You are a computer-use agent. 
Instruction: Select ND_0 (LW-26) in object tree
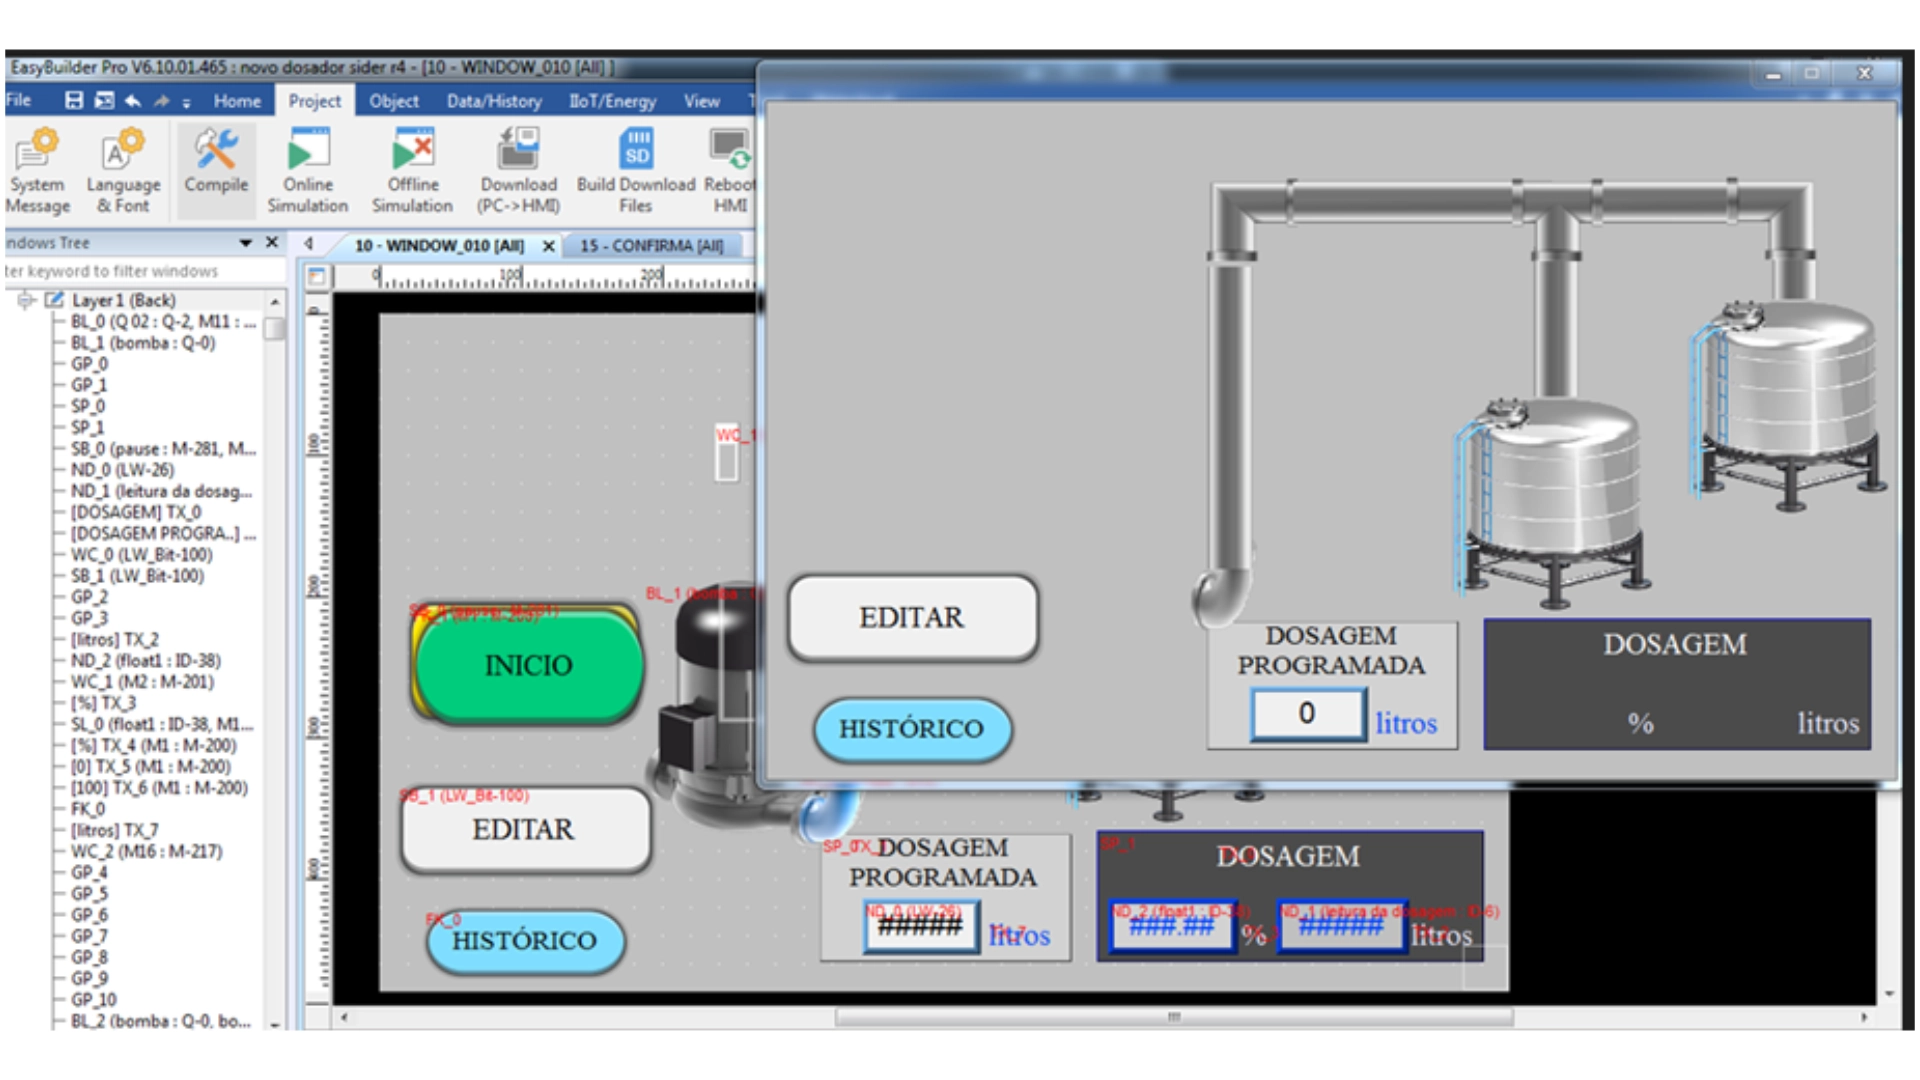[x=122, y=470]
